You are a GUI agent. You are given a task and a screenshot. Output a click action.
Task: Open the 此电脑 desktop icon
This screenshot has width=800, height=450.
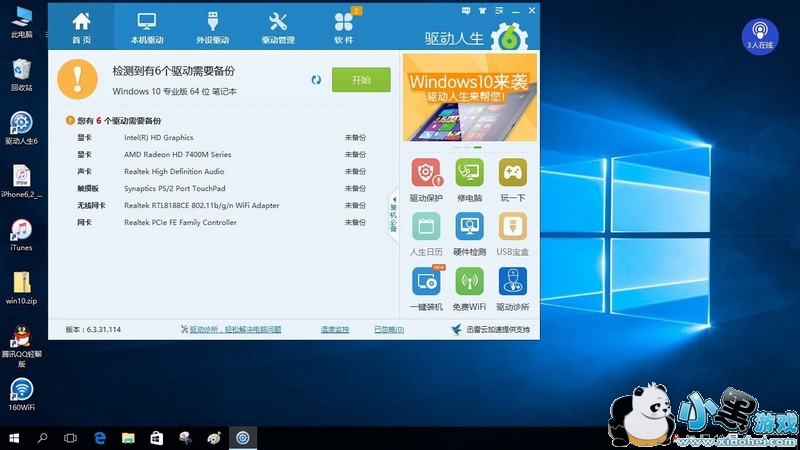[x=21, y=23]
